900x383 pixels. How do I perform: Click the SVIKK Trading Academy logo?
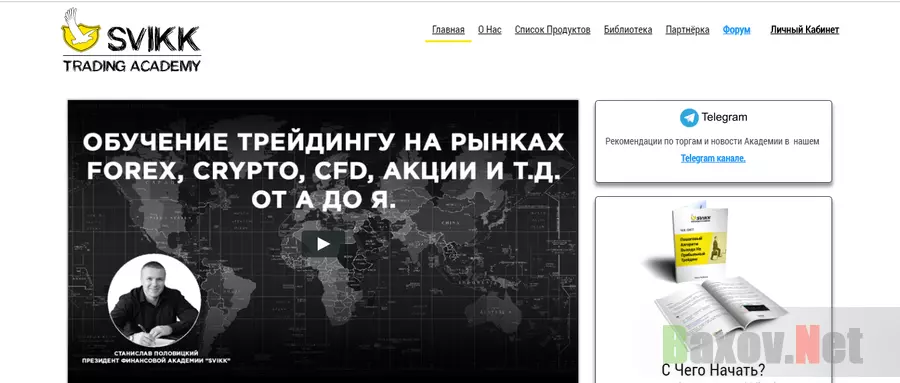coord(131,40)
